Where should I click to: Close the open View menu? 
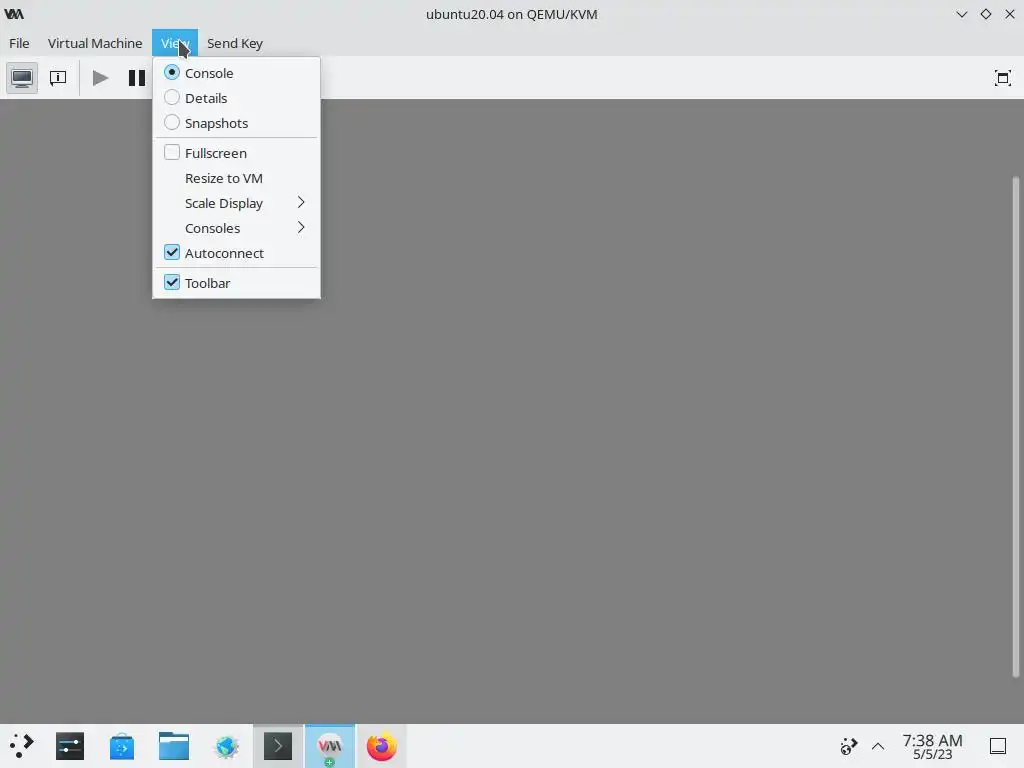pyautogui.click(x=175, y=43)
